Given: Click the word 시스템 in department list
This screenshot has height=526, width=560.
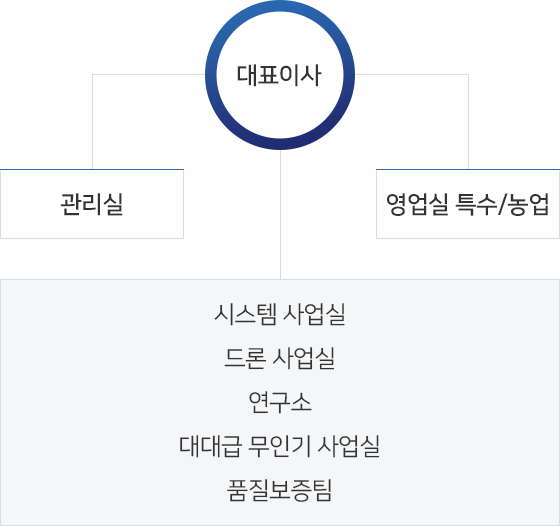Looking at the screenshot, I should point(245,314).
